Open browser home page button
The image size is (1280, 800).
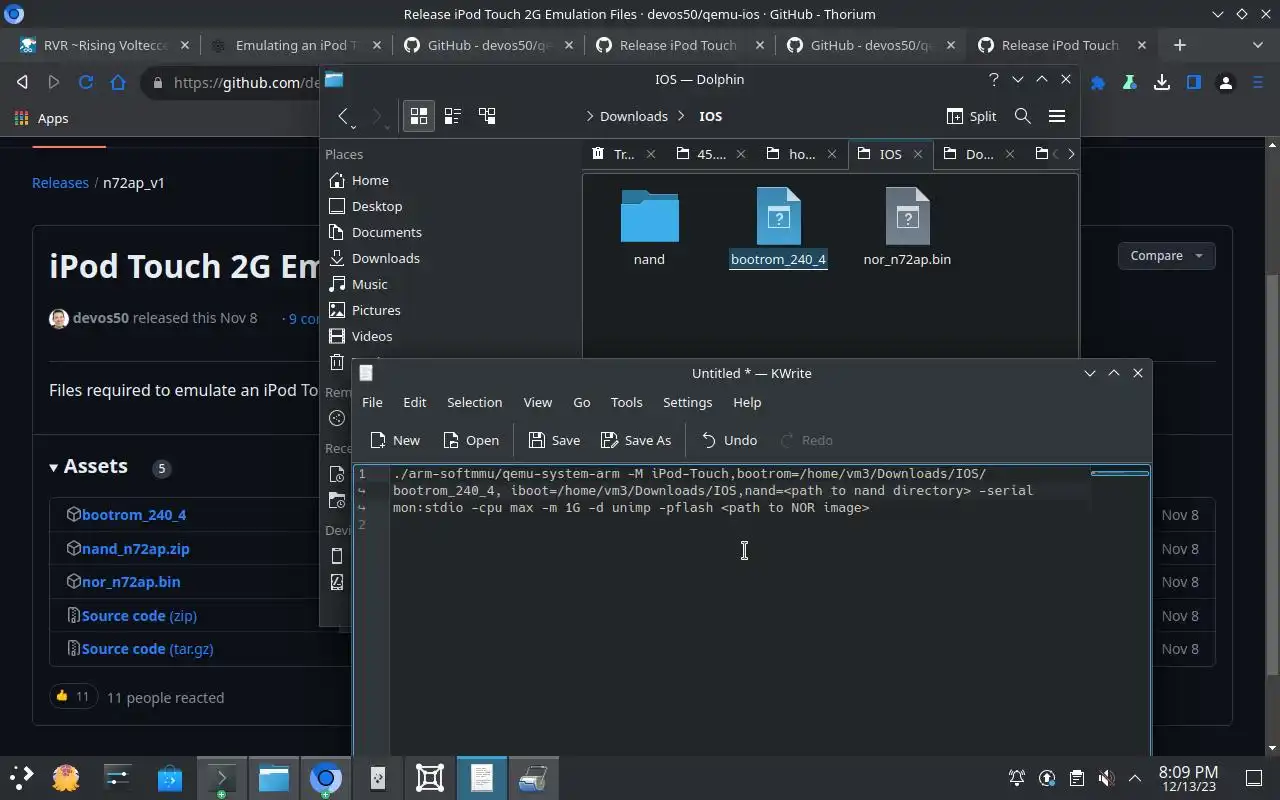click(x=118, y=83)
